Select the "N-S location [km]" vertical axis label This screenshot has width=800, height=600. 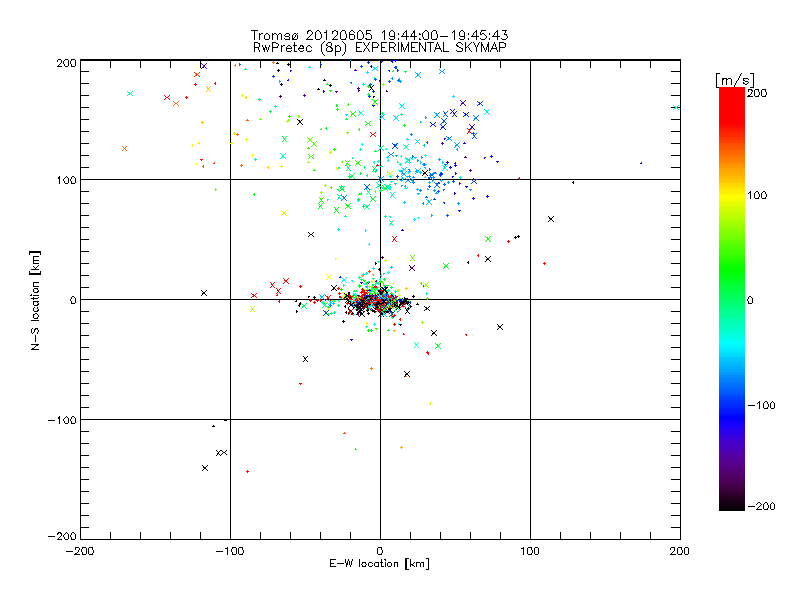35,301
